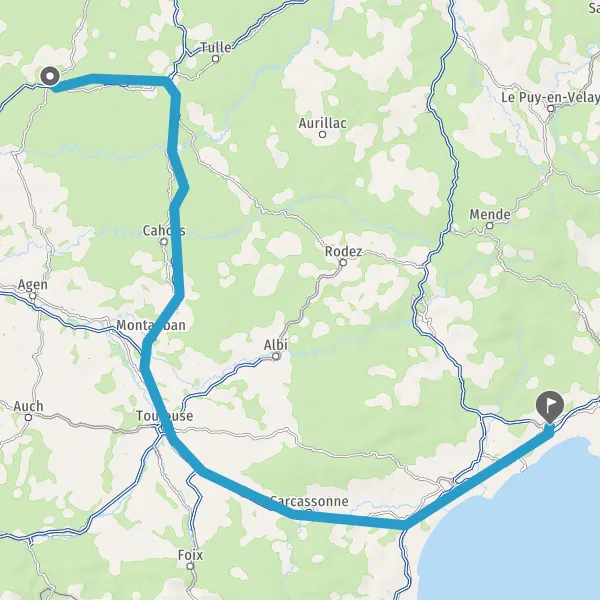Viewport: 600px width, 600px height.
Task: Click the Carcassonne city label
Action: point(309,501)
